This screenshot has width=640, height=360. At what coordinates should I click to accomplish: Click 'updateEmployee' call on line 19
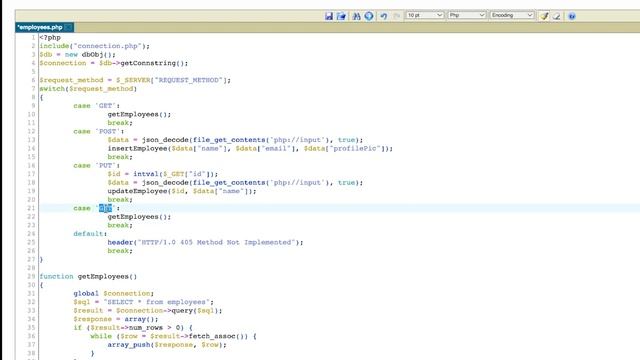click(x=138, y=191)
